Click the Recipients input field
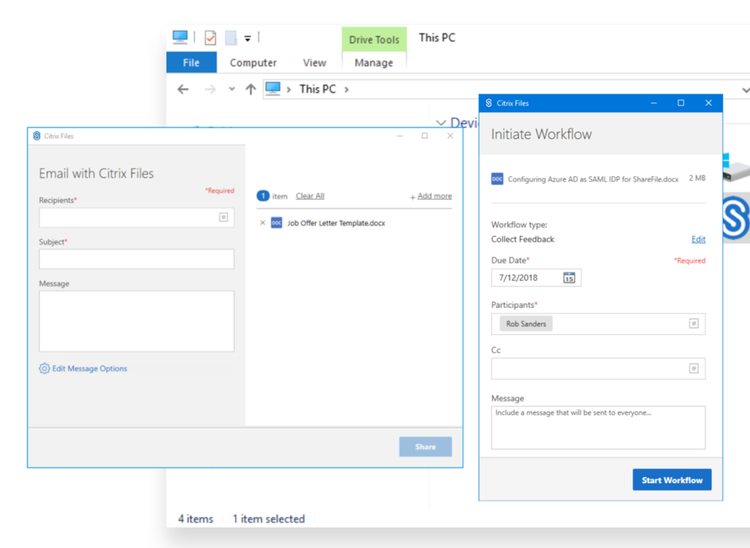This screenshot has width=750, height=548. tap(136, 218)
